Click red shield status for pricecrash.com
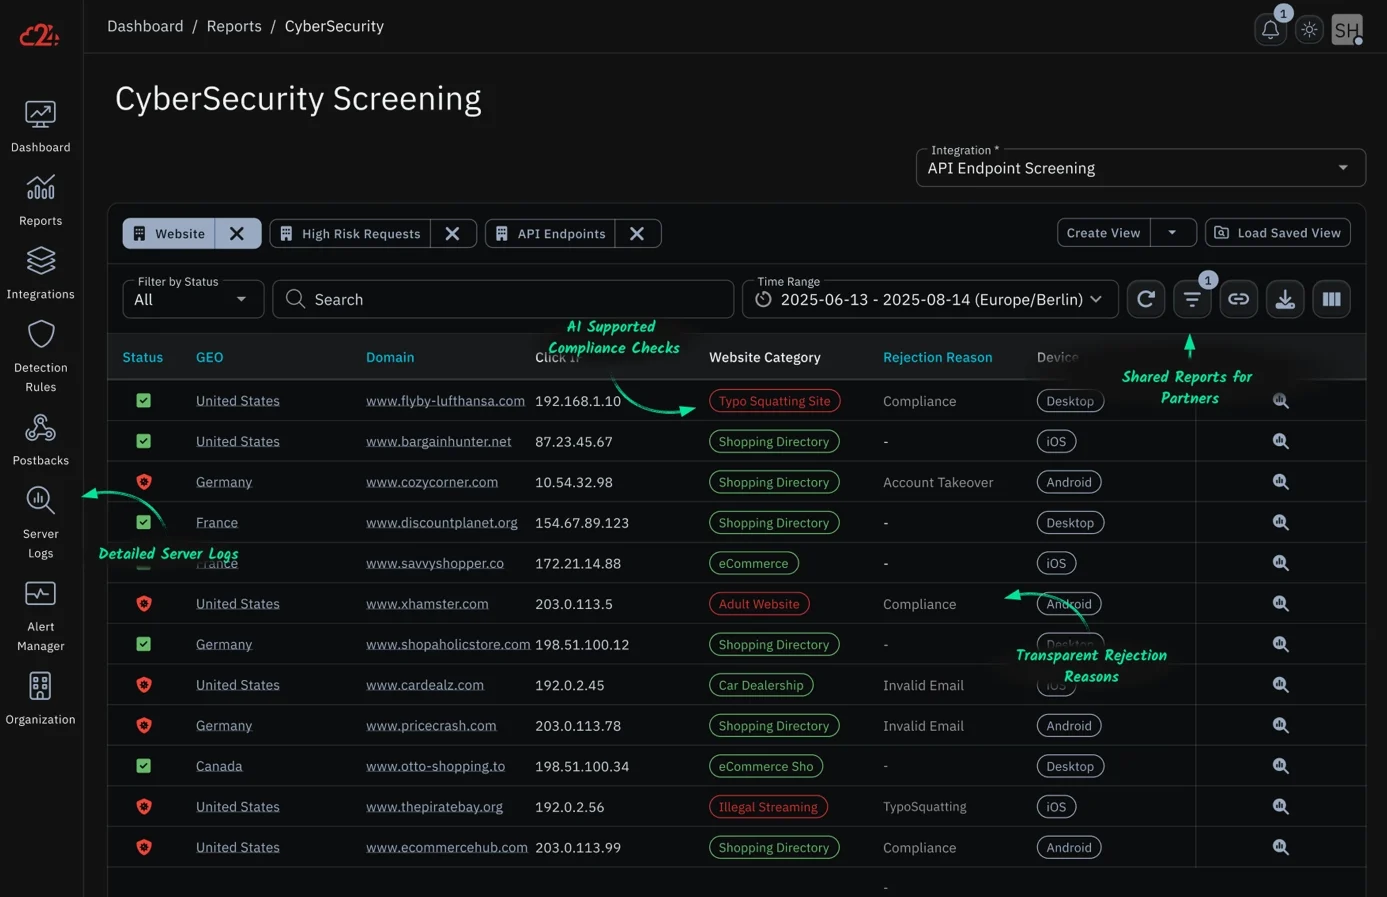The image size is (1387, 897). point(144,726)
